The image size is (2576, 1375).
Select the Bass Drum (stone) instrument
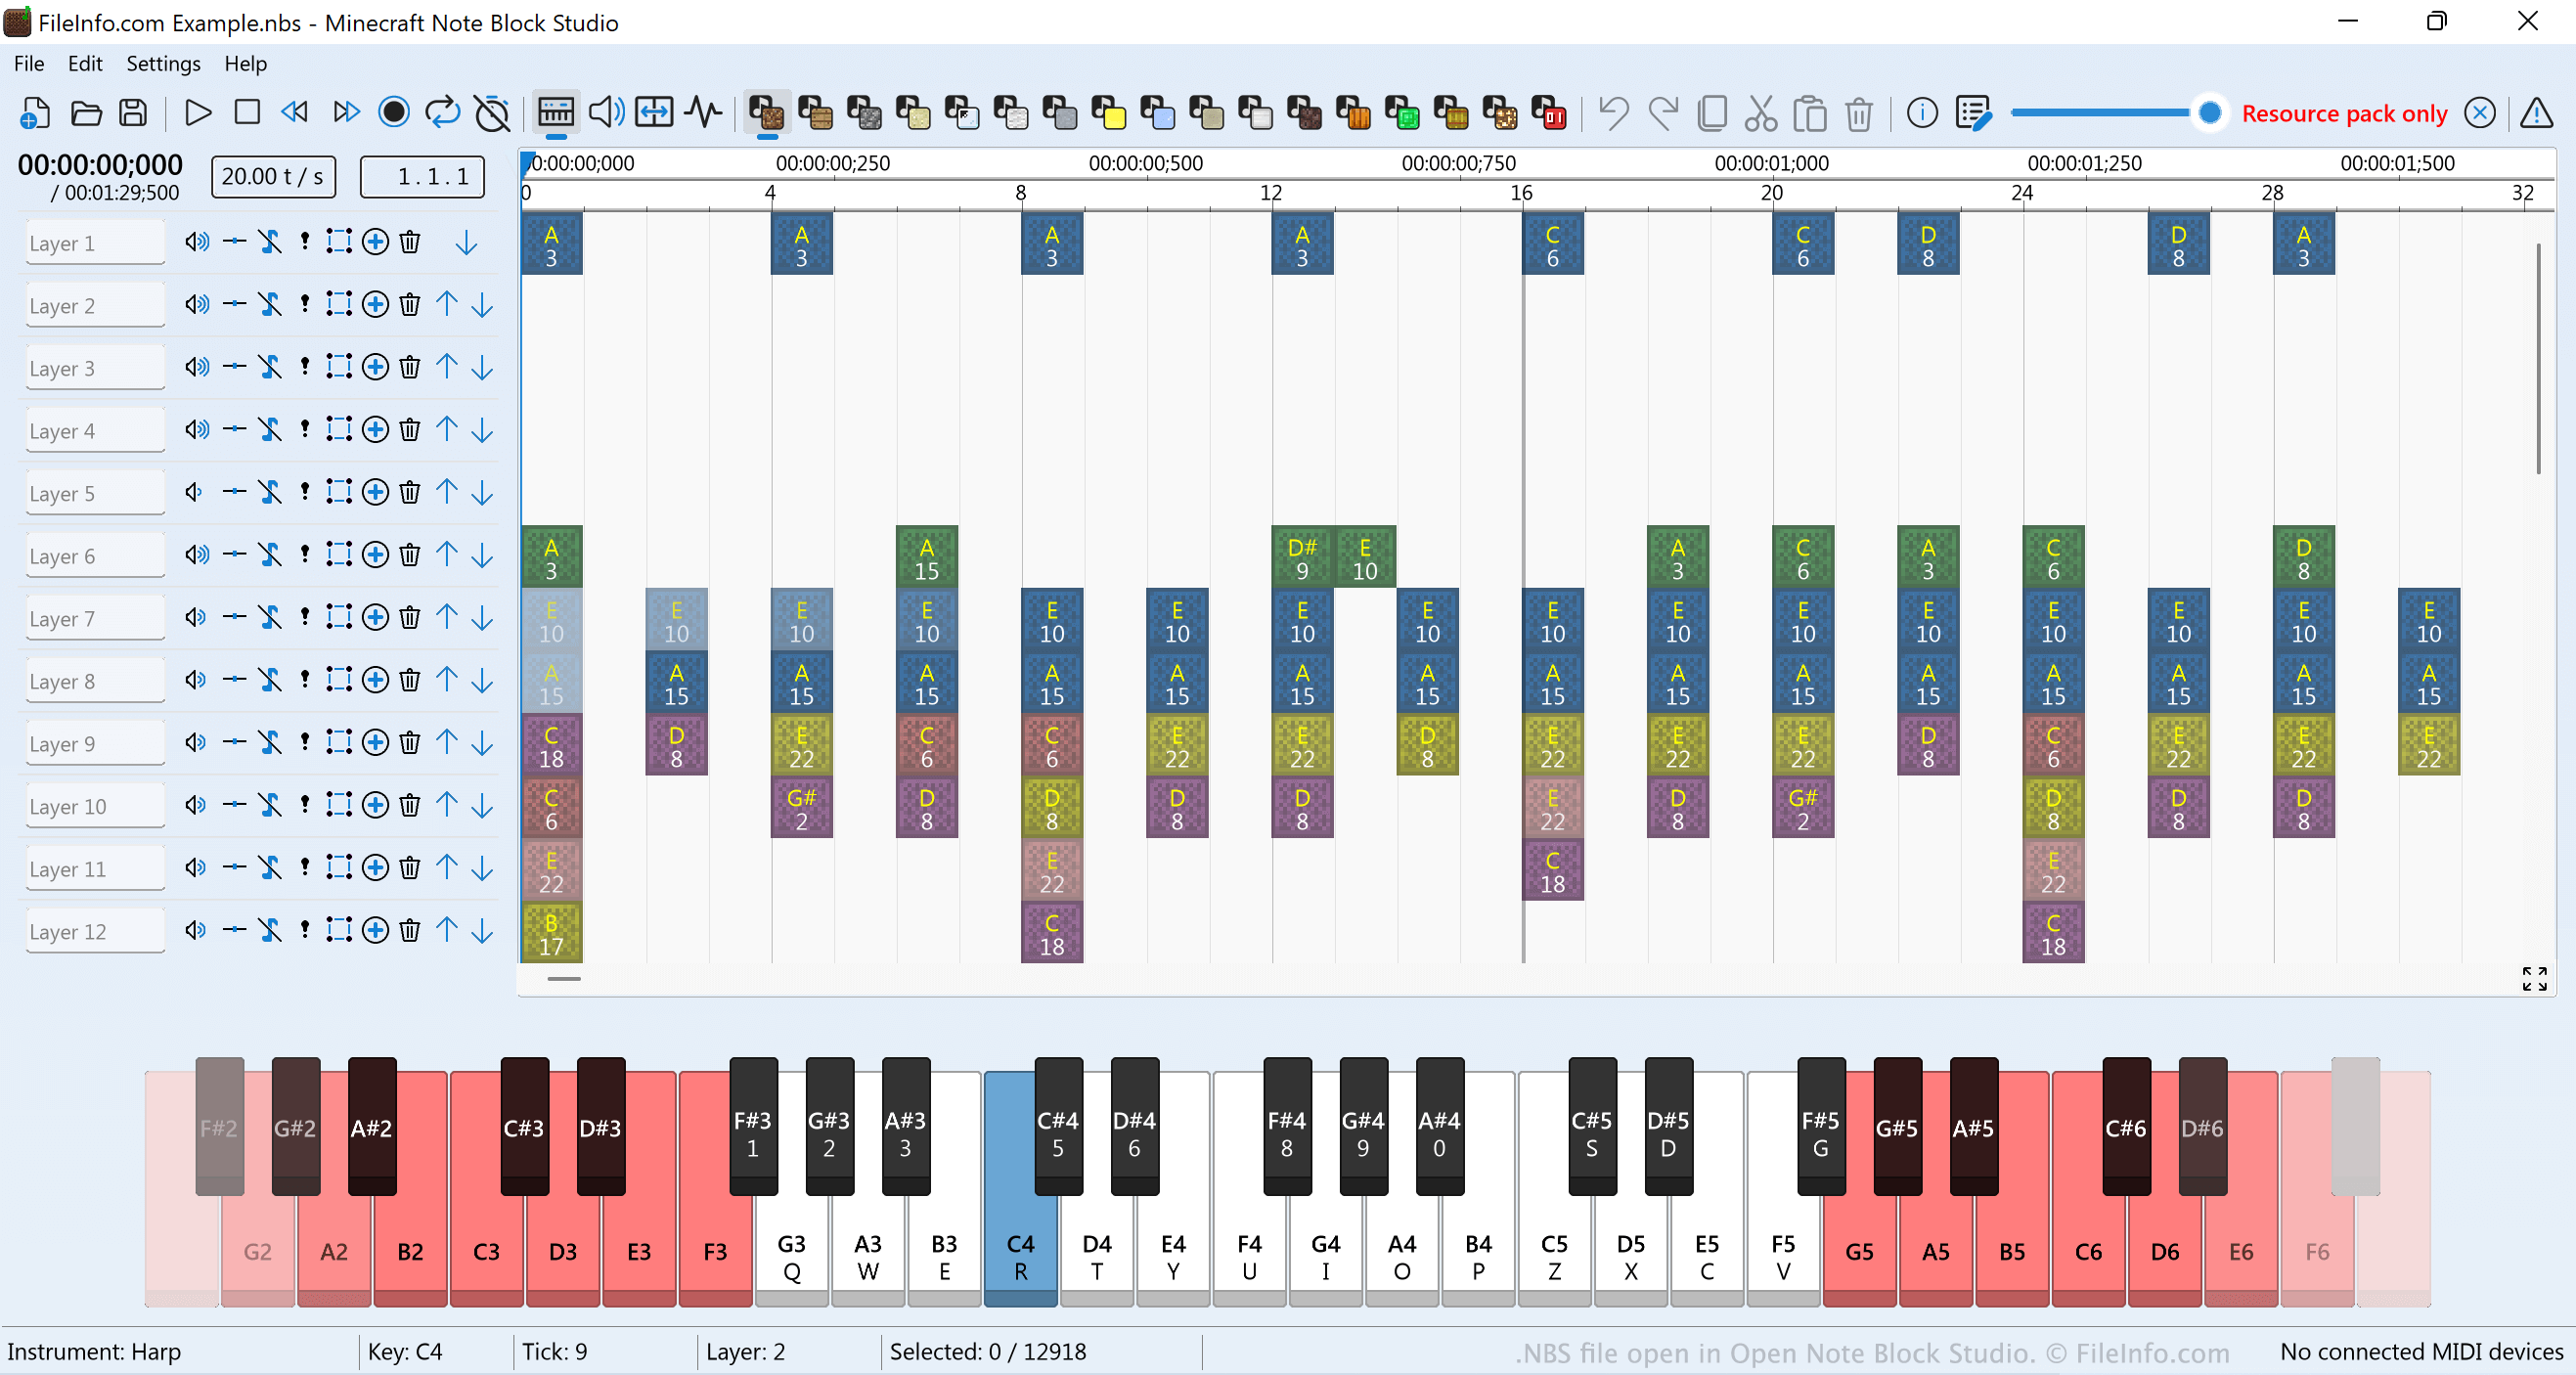pyautogui.click(x=865, y=113)
